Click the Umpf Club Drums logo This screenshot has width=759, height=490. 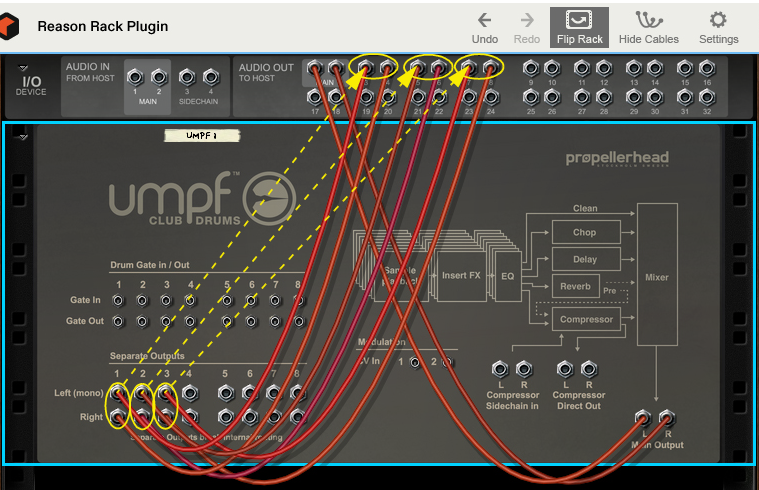coord(202,199)
